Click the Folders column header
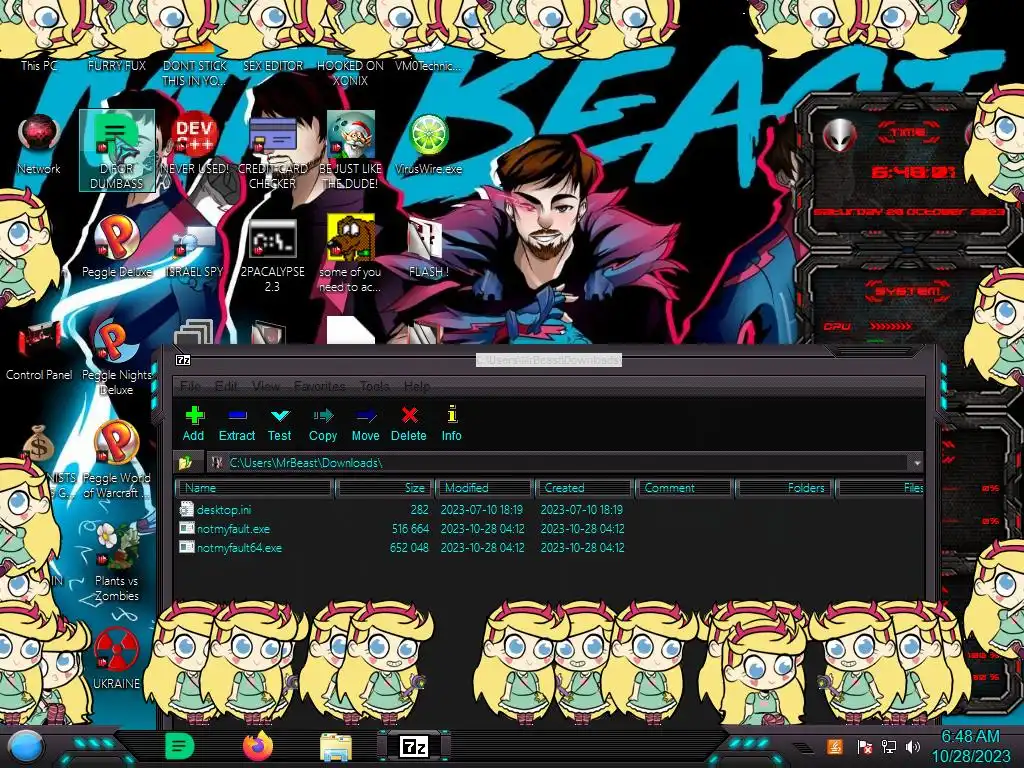The width and height of the screenshot is (1024, 768). (785, 488)
